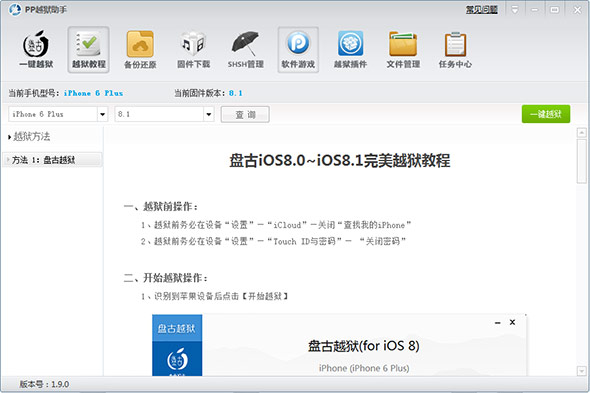
Task: Click the scrollbar down arrow
Action: pos(581,371)
